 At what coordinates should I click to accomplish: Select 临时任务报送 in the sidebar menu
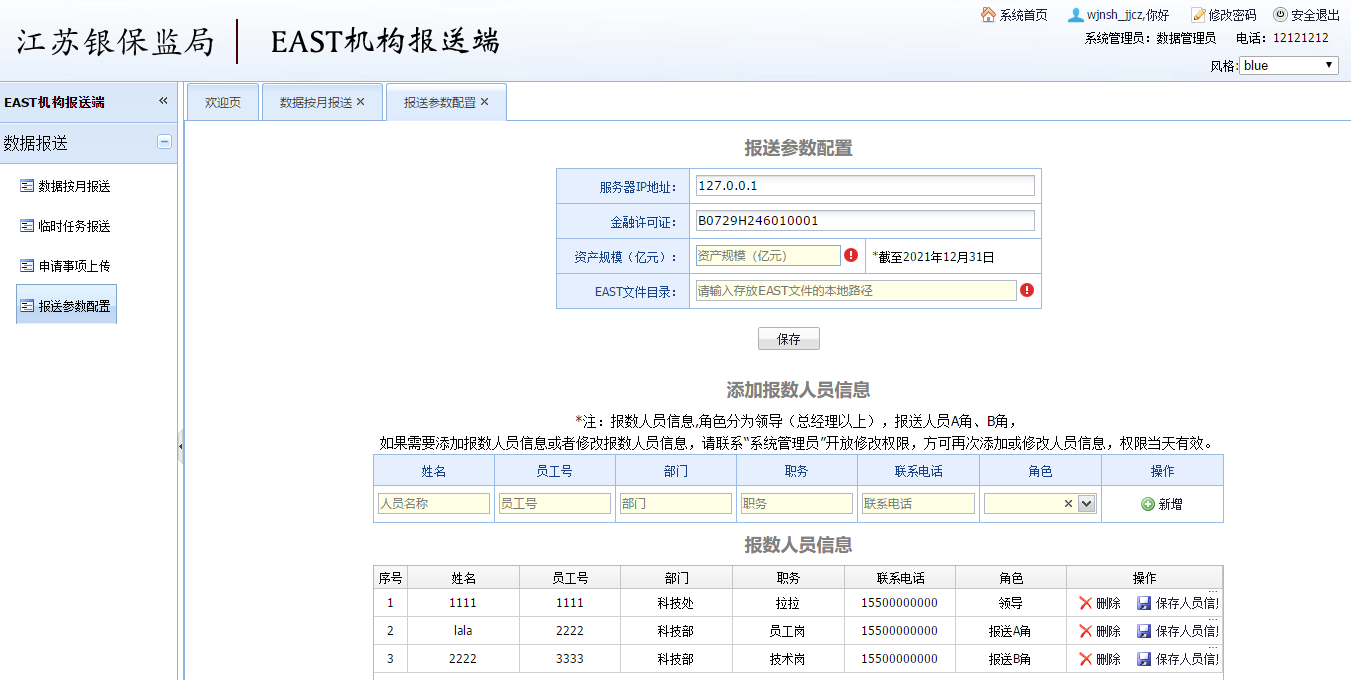[x=66, y=226]
